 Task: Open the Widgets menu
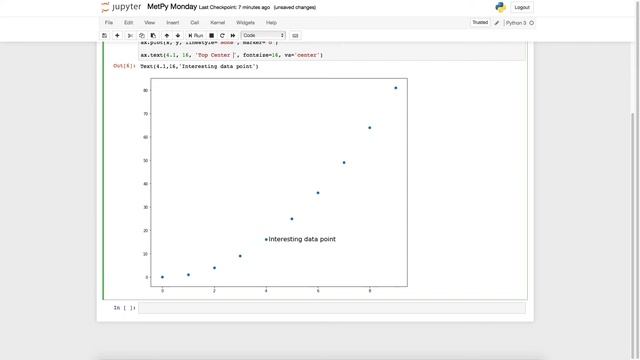(x=245, y=22)
